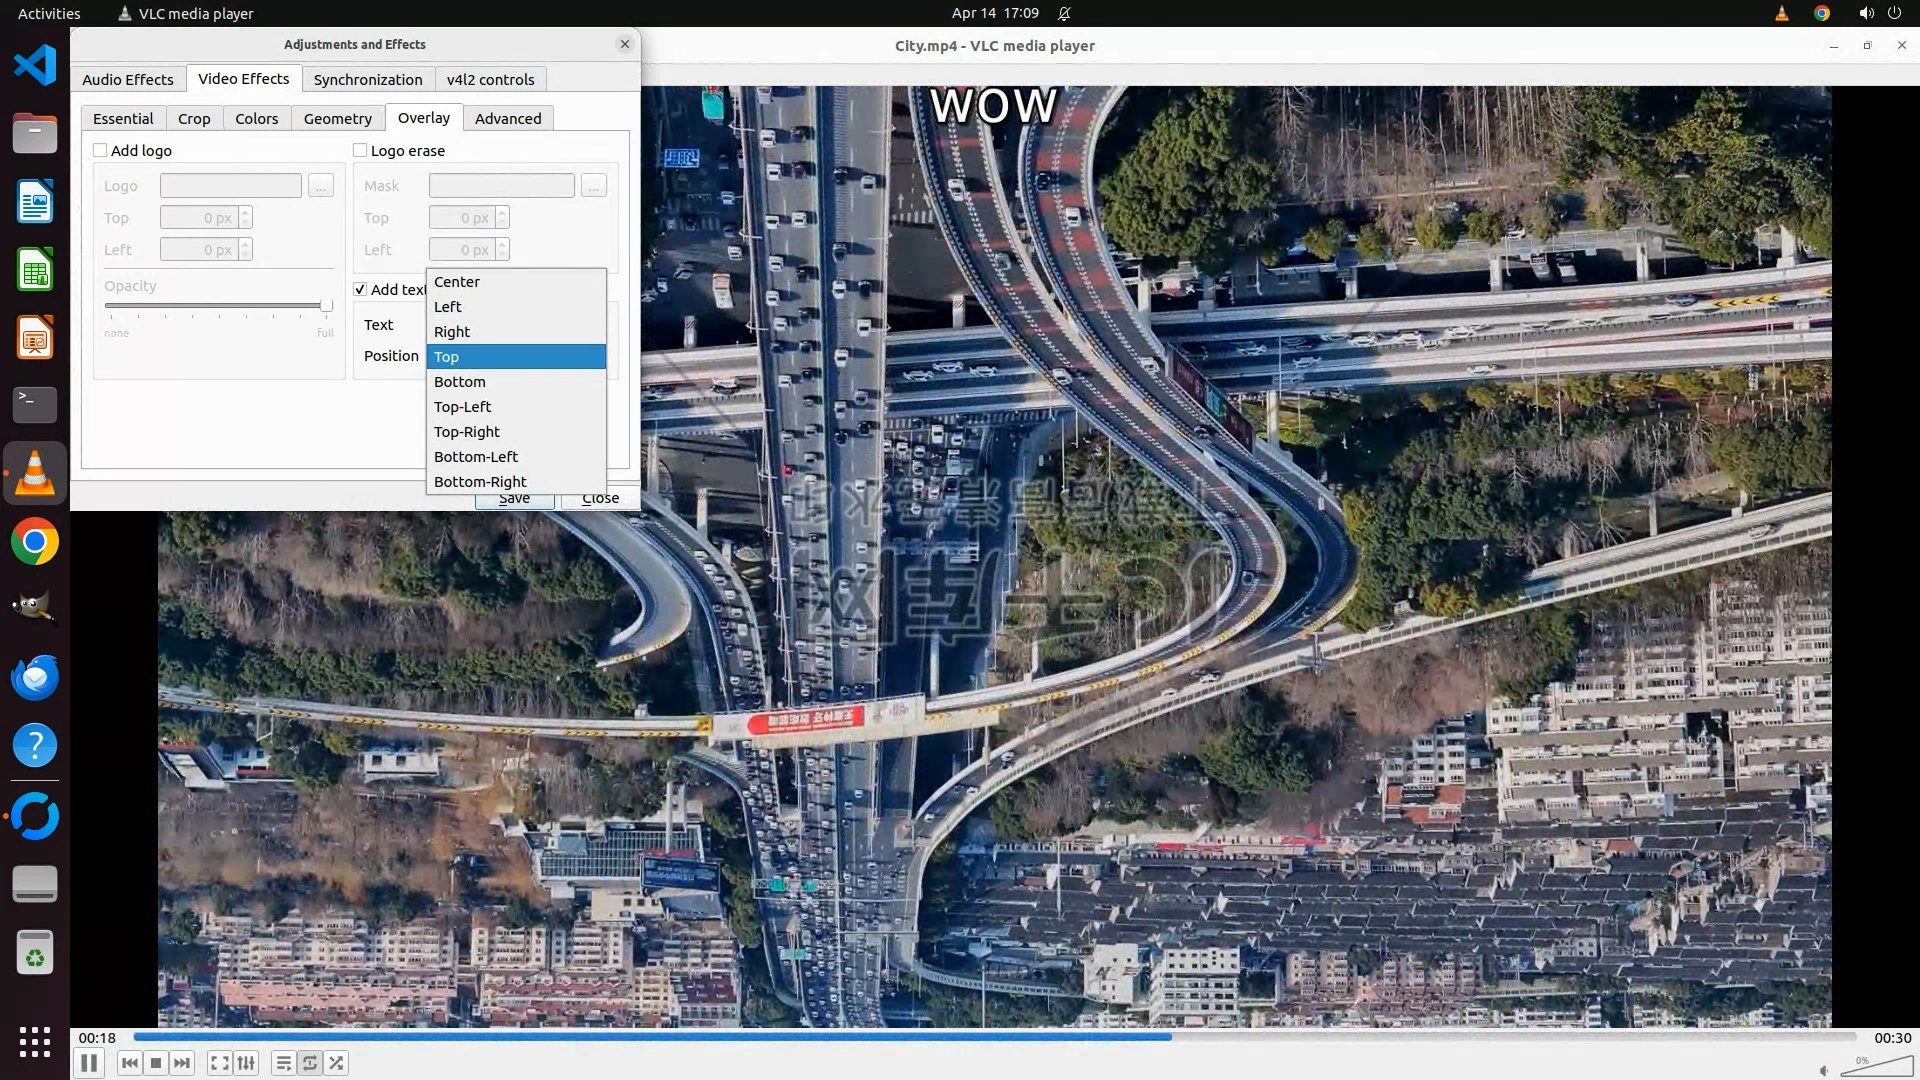Viewport: 1920px width, 1080px height.
Task: Switch to the Audio Effects tab
Action: tap(127, 79)
